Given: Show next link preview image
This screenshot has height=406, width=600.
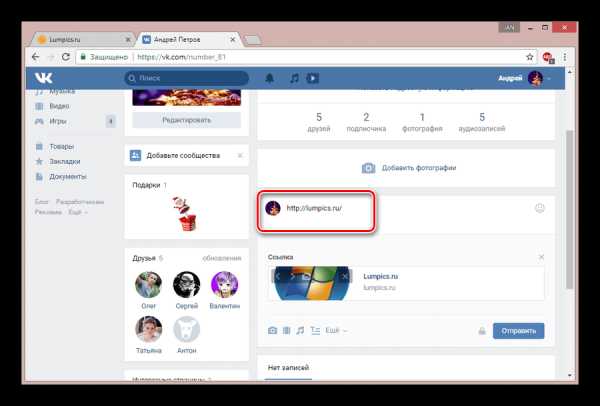Looking at the screenshot, I should click(293, 276).
